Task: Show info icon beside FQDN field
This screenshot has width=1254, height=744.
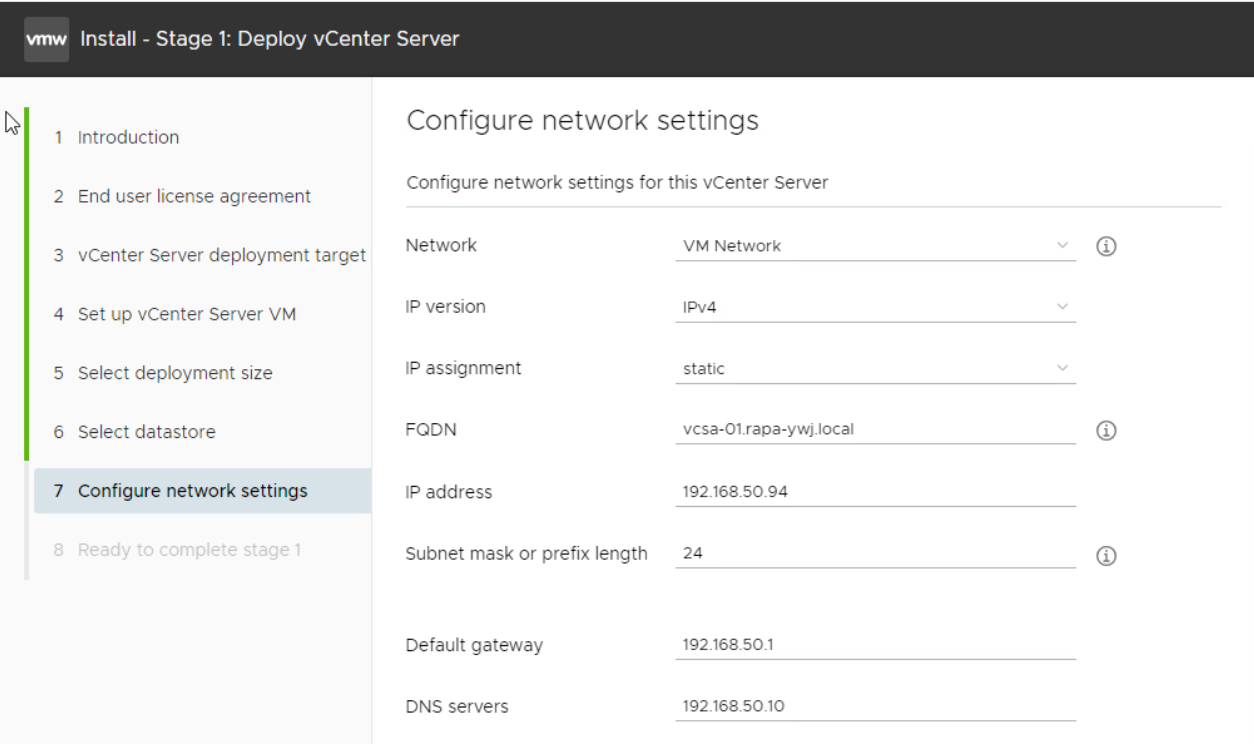Action: [1106, 431]
